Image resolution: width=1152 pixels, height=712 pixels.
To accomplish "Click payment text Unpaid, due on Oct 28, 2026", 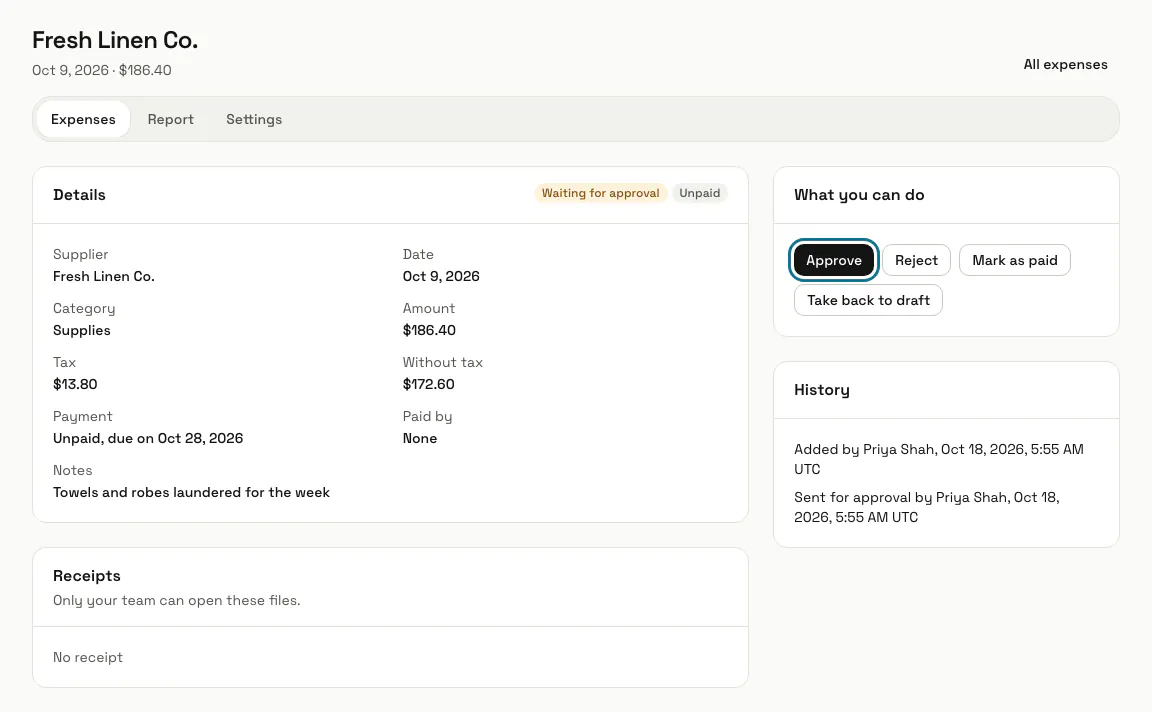I will point(148,439).
